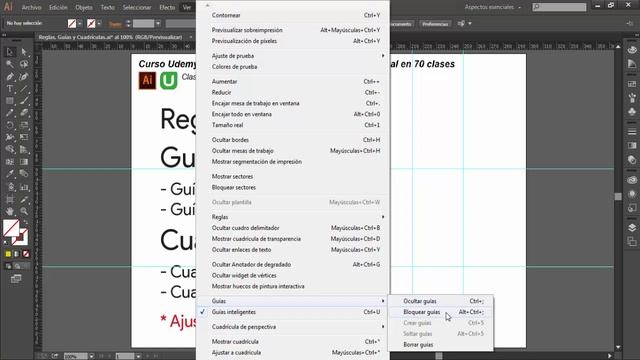
Task: Open the zoom level dropdown at bottom
Action: click(x=91, y=356)
